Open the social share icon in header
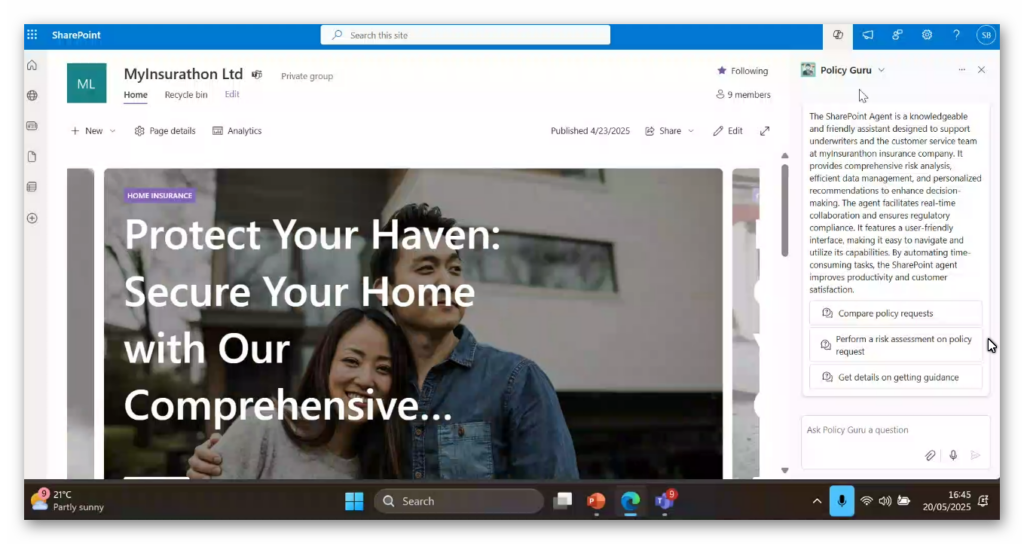 (x=897, y=35)
